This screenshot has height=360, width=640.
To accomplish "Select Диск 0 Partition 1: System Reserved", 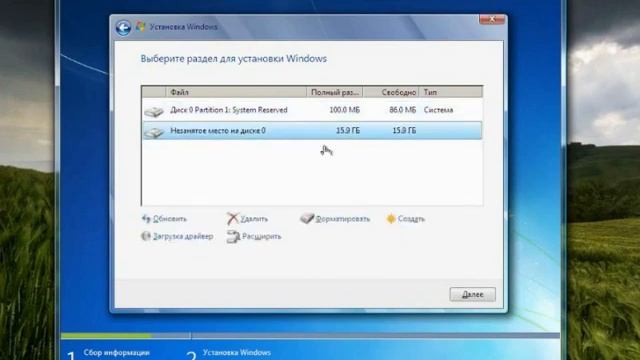I will click(x=312, y=110).
